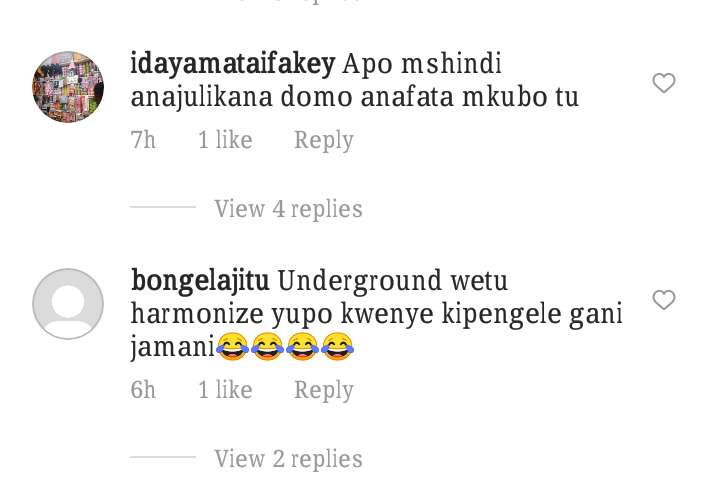This screenshot has width=720, height=491.
Task: Select the 'Apo mshindi anajulikana' comment text
Action: [354, 80]
